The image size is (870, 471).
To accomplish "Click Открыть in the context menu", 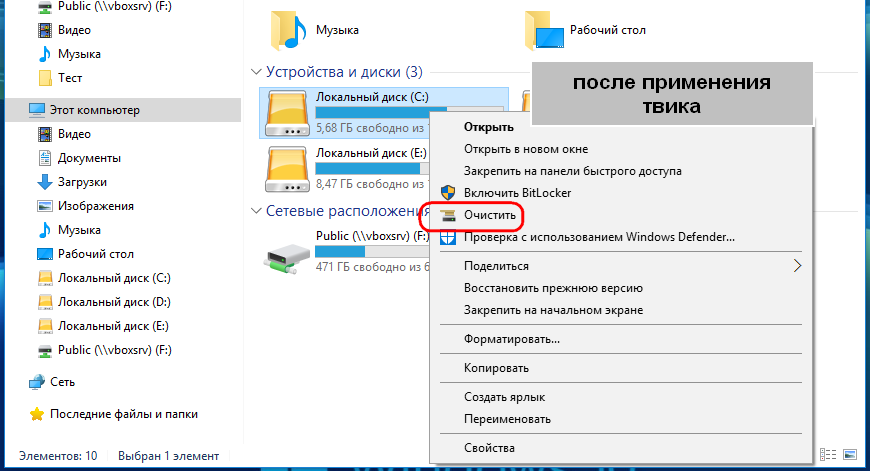I will tap(488, 127).
